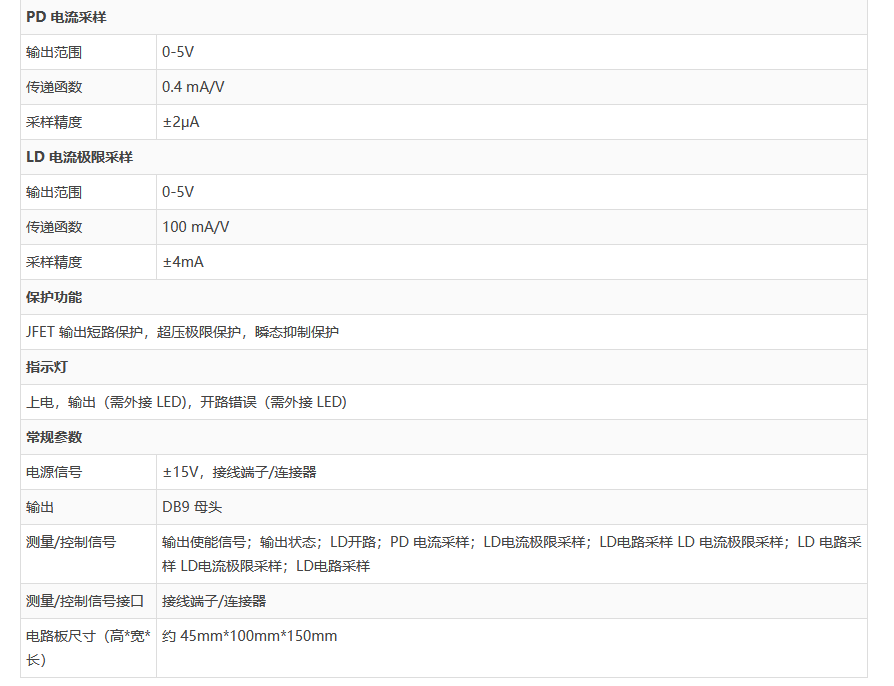Click the 保护功能 section header

tap(54, 297)
